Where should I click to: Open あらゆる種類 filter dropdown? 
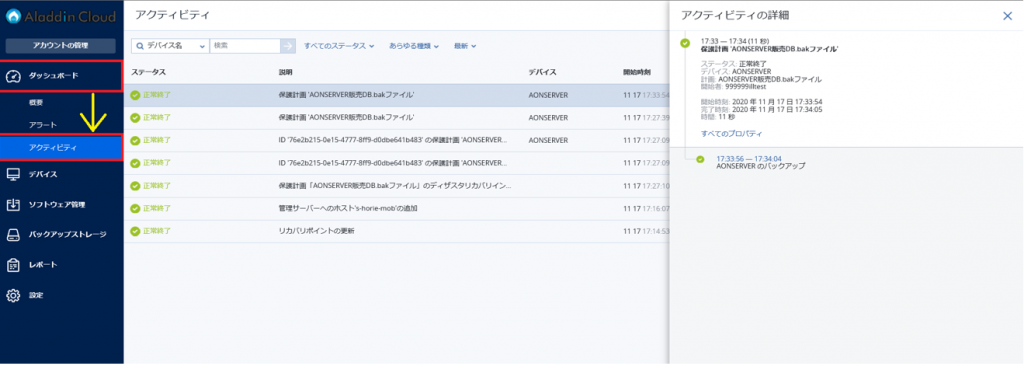pos(413,46)
